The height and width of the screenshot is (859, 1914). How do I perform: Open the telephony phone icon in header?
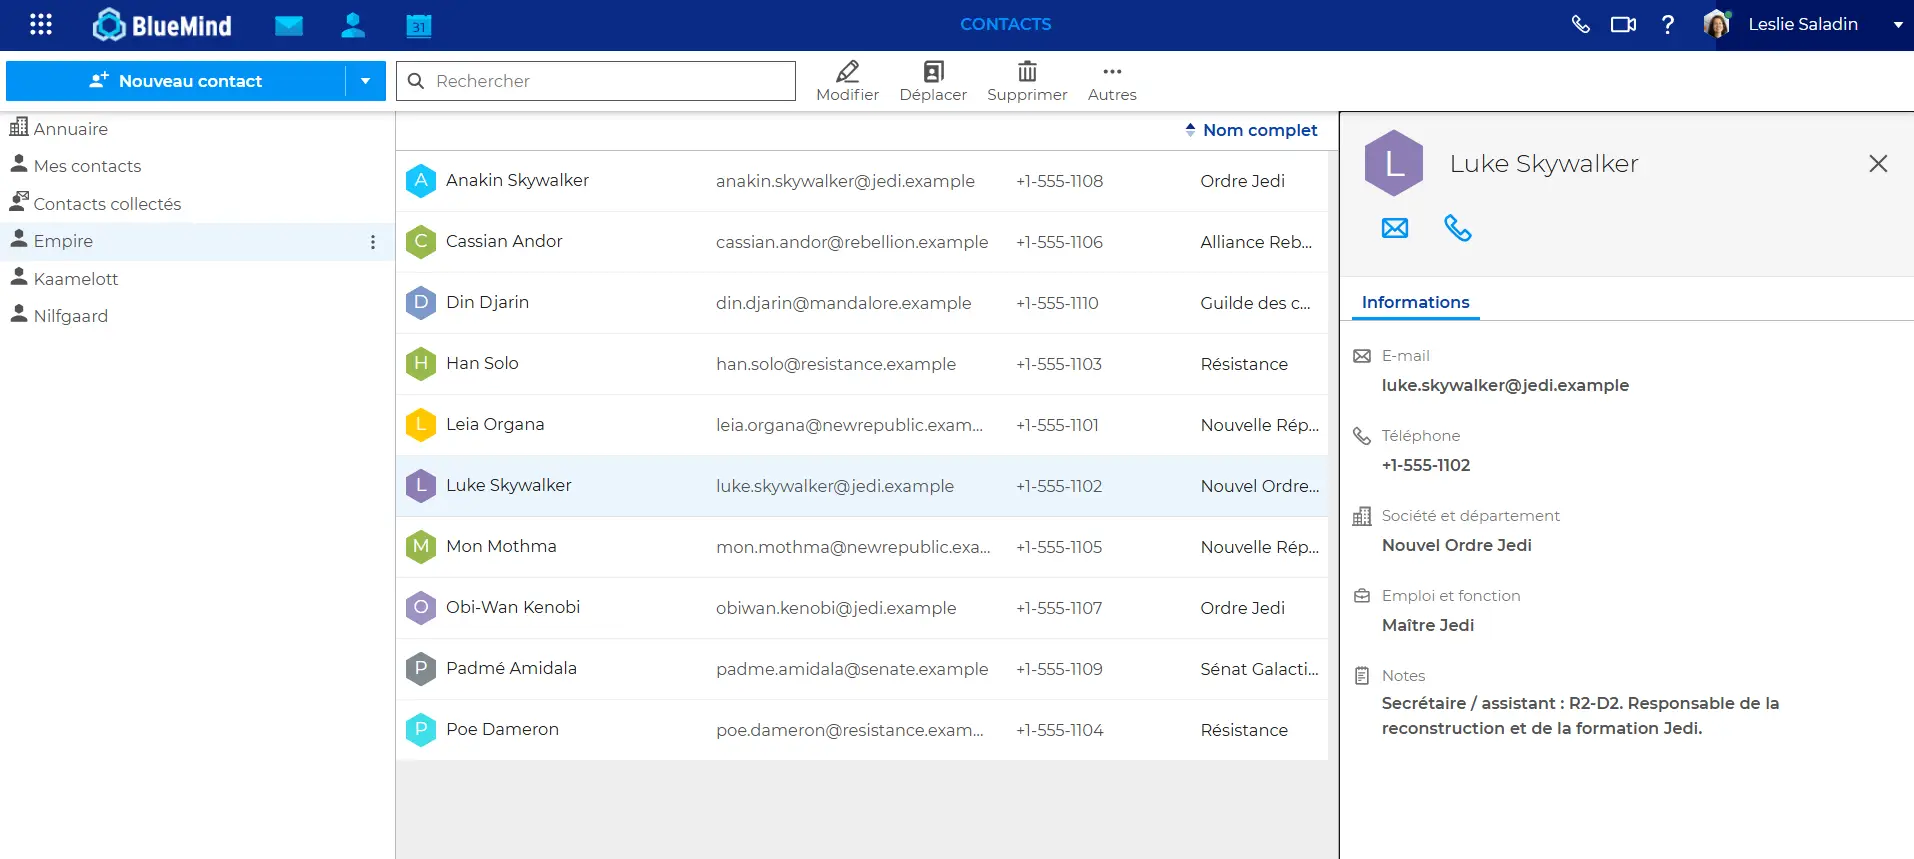click(1580, 25)
